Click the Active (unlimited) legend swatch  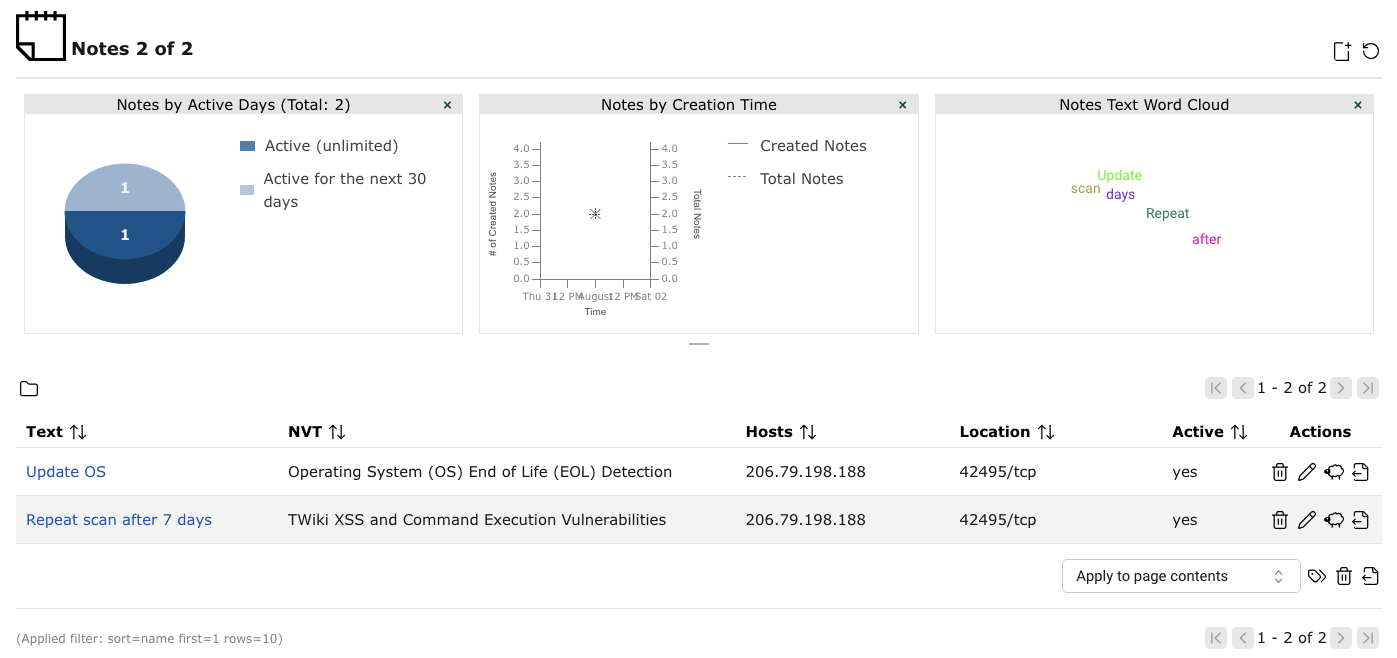[x=248, y=146]
